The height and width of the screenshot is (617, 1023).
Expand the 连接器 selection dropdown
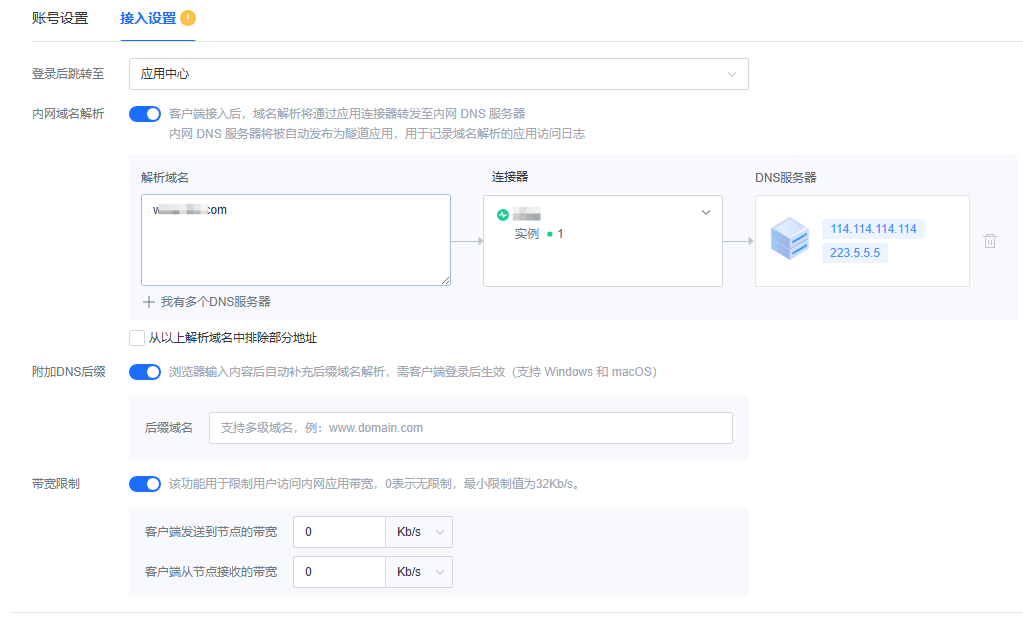point(705,212)
